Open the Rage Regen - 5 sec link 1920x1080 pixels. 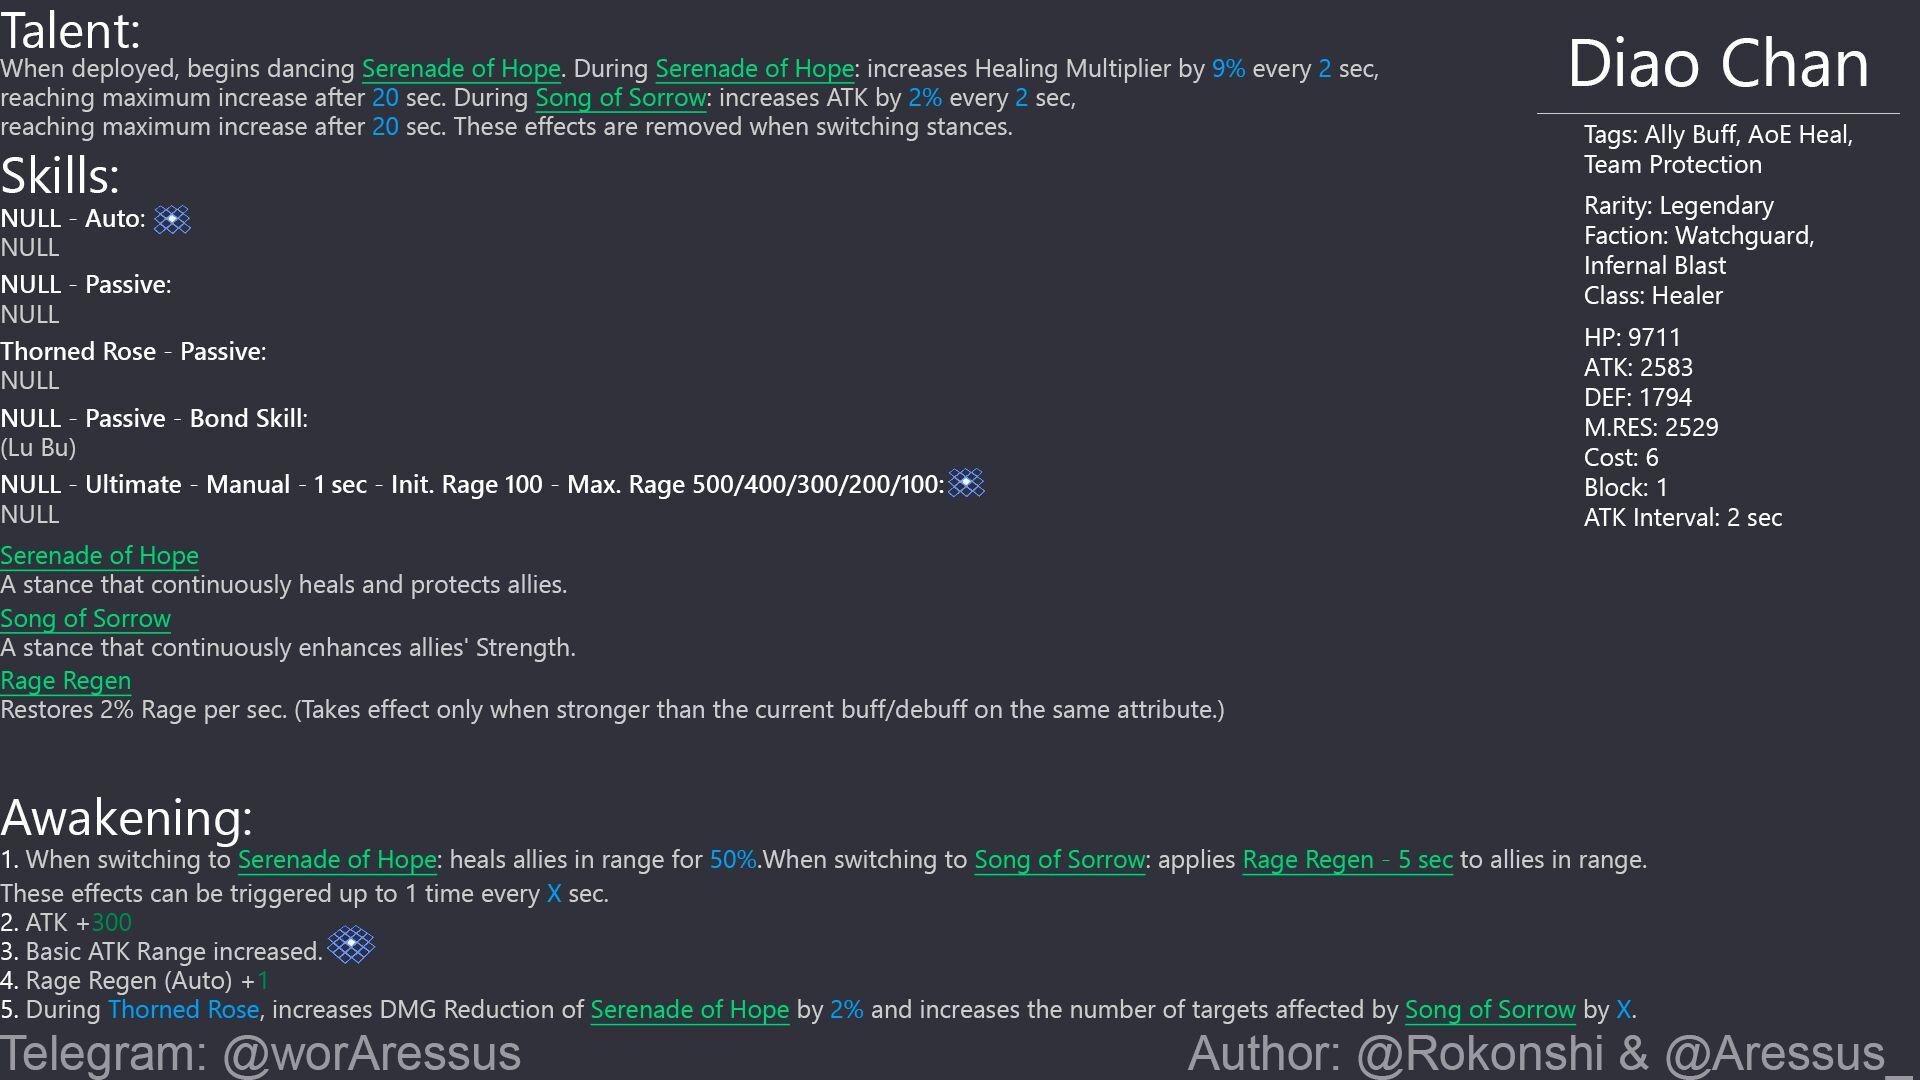[x=1347, y=860]
